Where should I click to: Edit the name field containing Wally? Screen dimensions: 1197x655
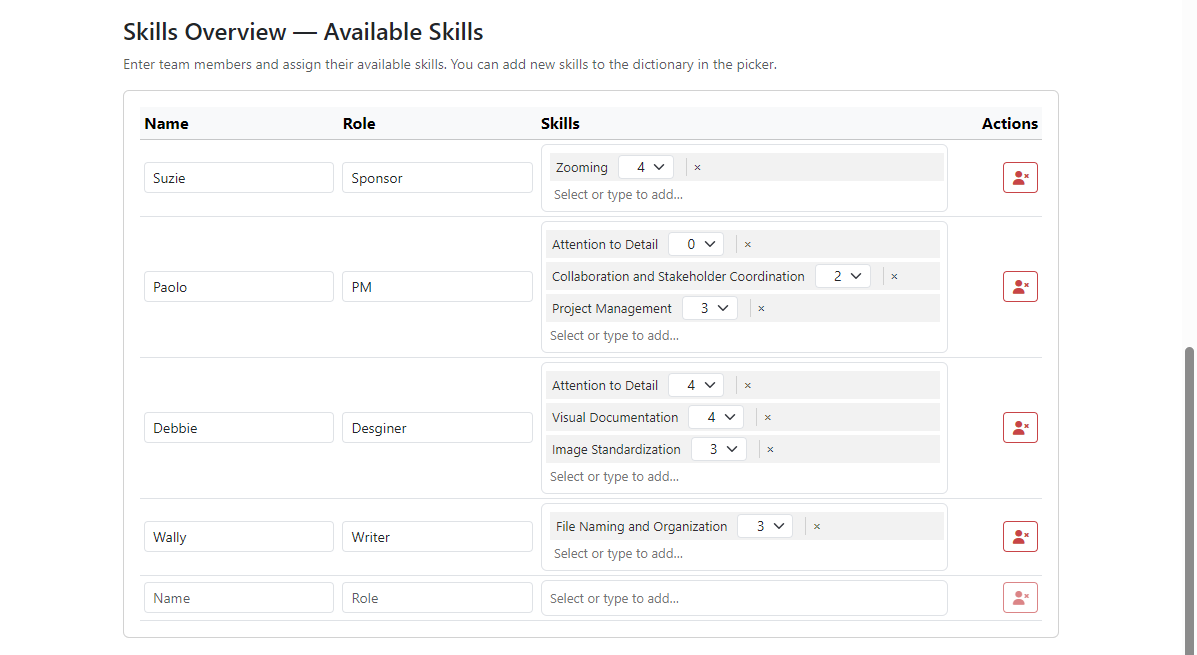point(239,537)
